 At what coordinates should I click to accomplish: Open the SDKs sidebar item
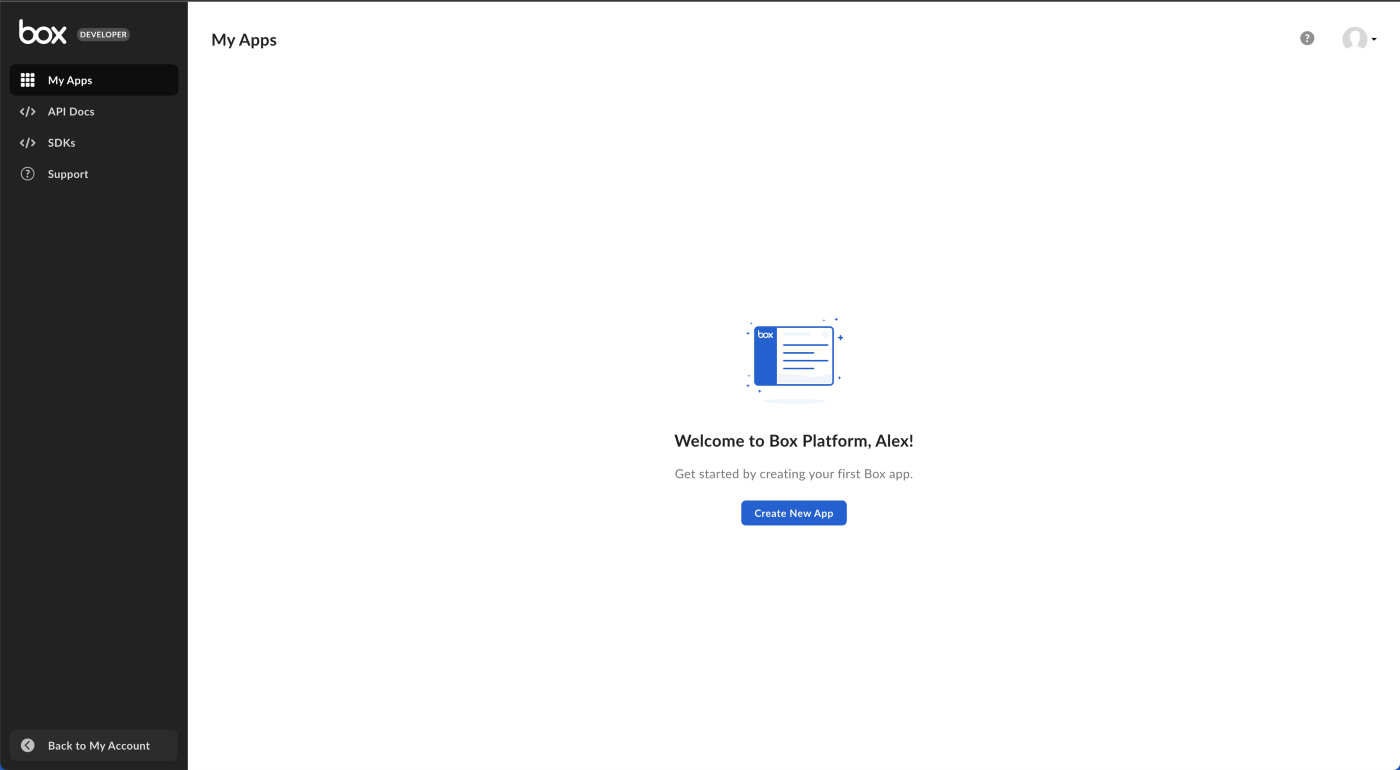(x=94, y=143)
